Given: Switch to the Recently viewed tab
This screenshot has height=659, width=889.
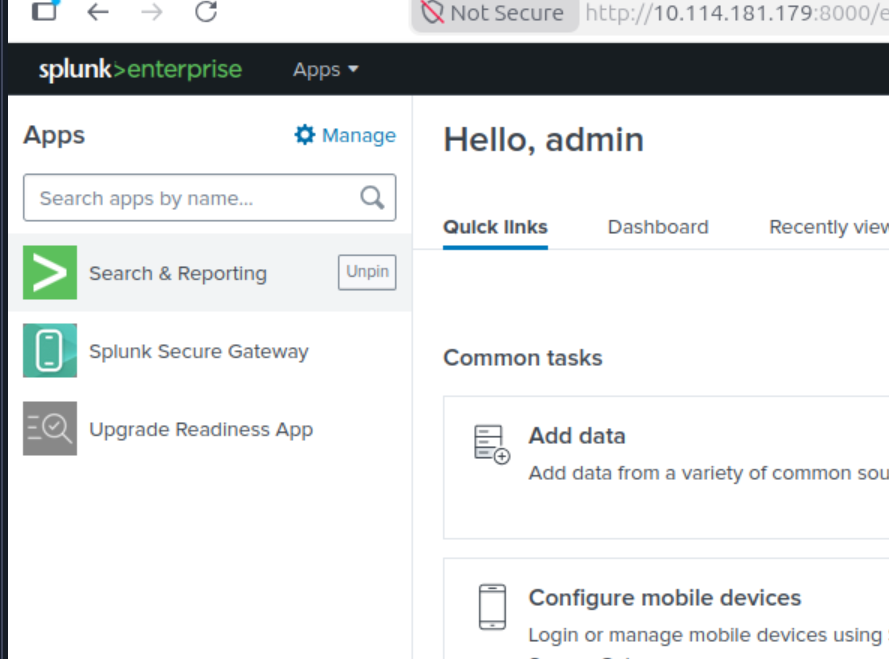Looking at the screenshot, I should tap(828, 227).
